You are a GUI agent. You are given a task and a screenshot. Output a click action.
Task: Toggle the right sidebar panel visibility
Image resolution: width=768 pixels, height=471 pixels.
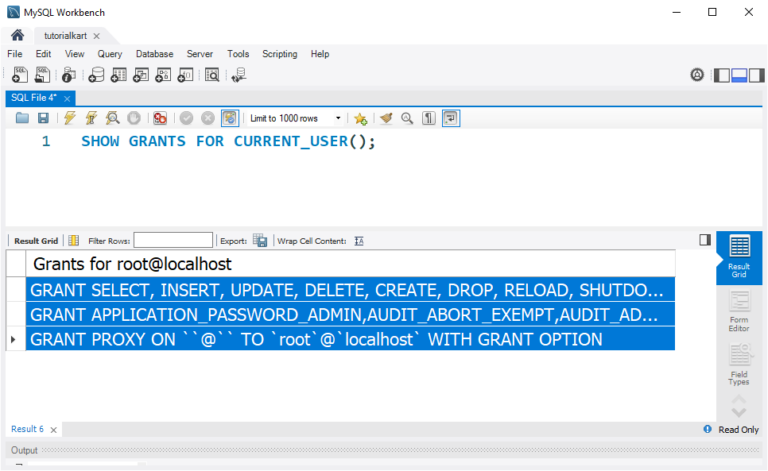pyautogui.click(x=757, y=75)
